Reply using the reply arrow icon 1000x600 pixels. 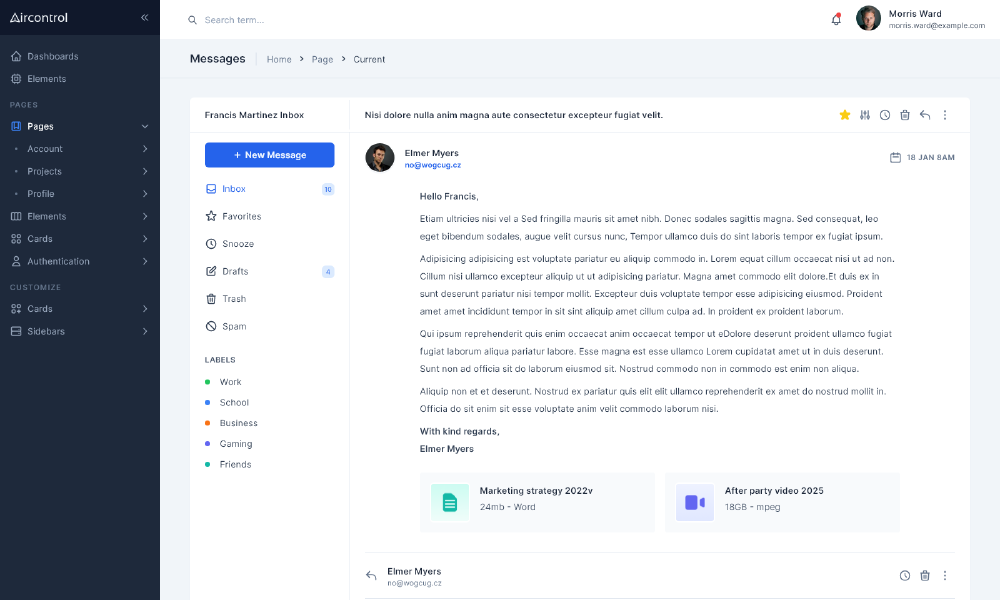coord(925,115)
